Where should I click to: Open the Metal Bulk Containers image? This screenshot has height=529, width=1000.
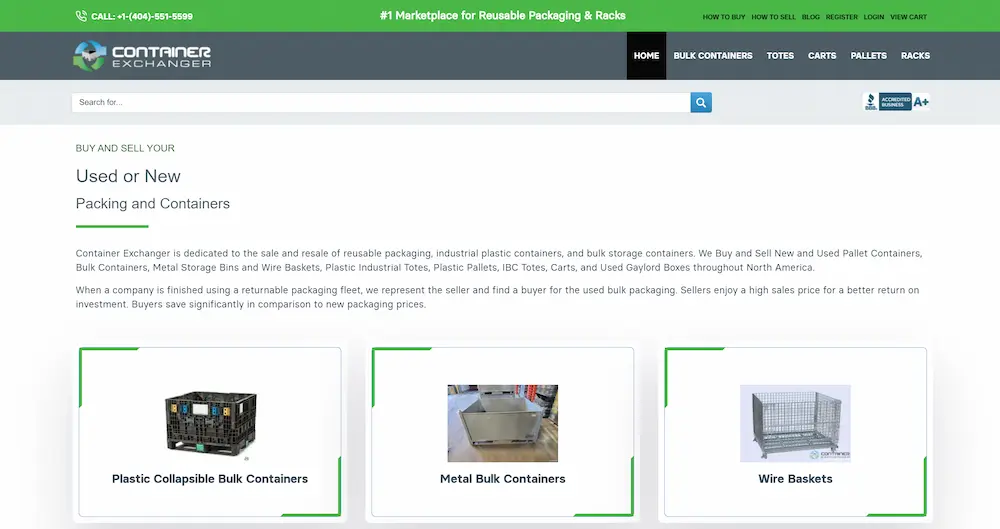[503, 423]
